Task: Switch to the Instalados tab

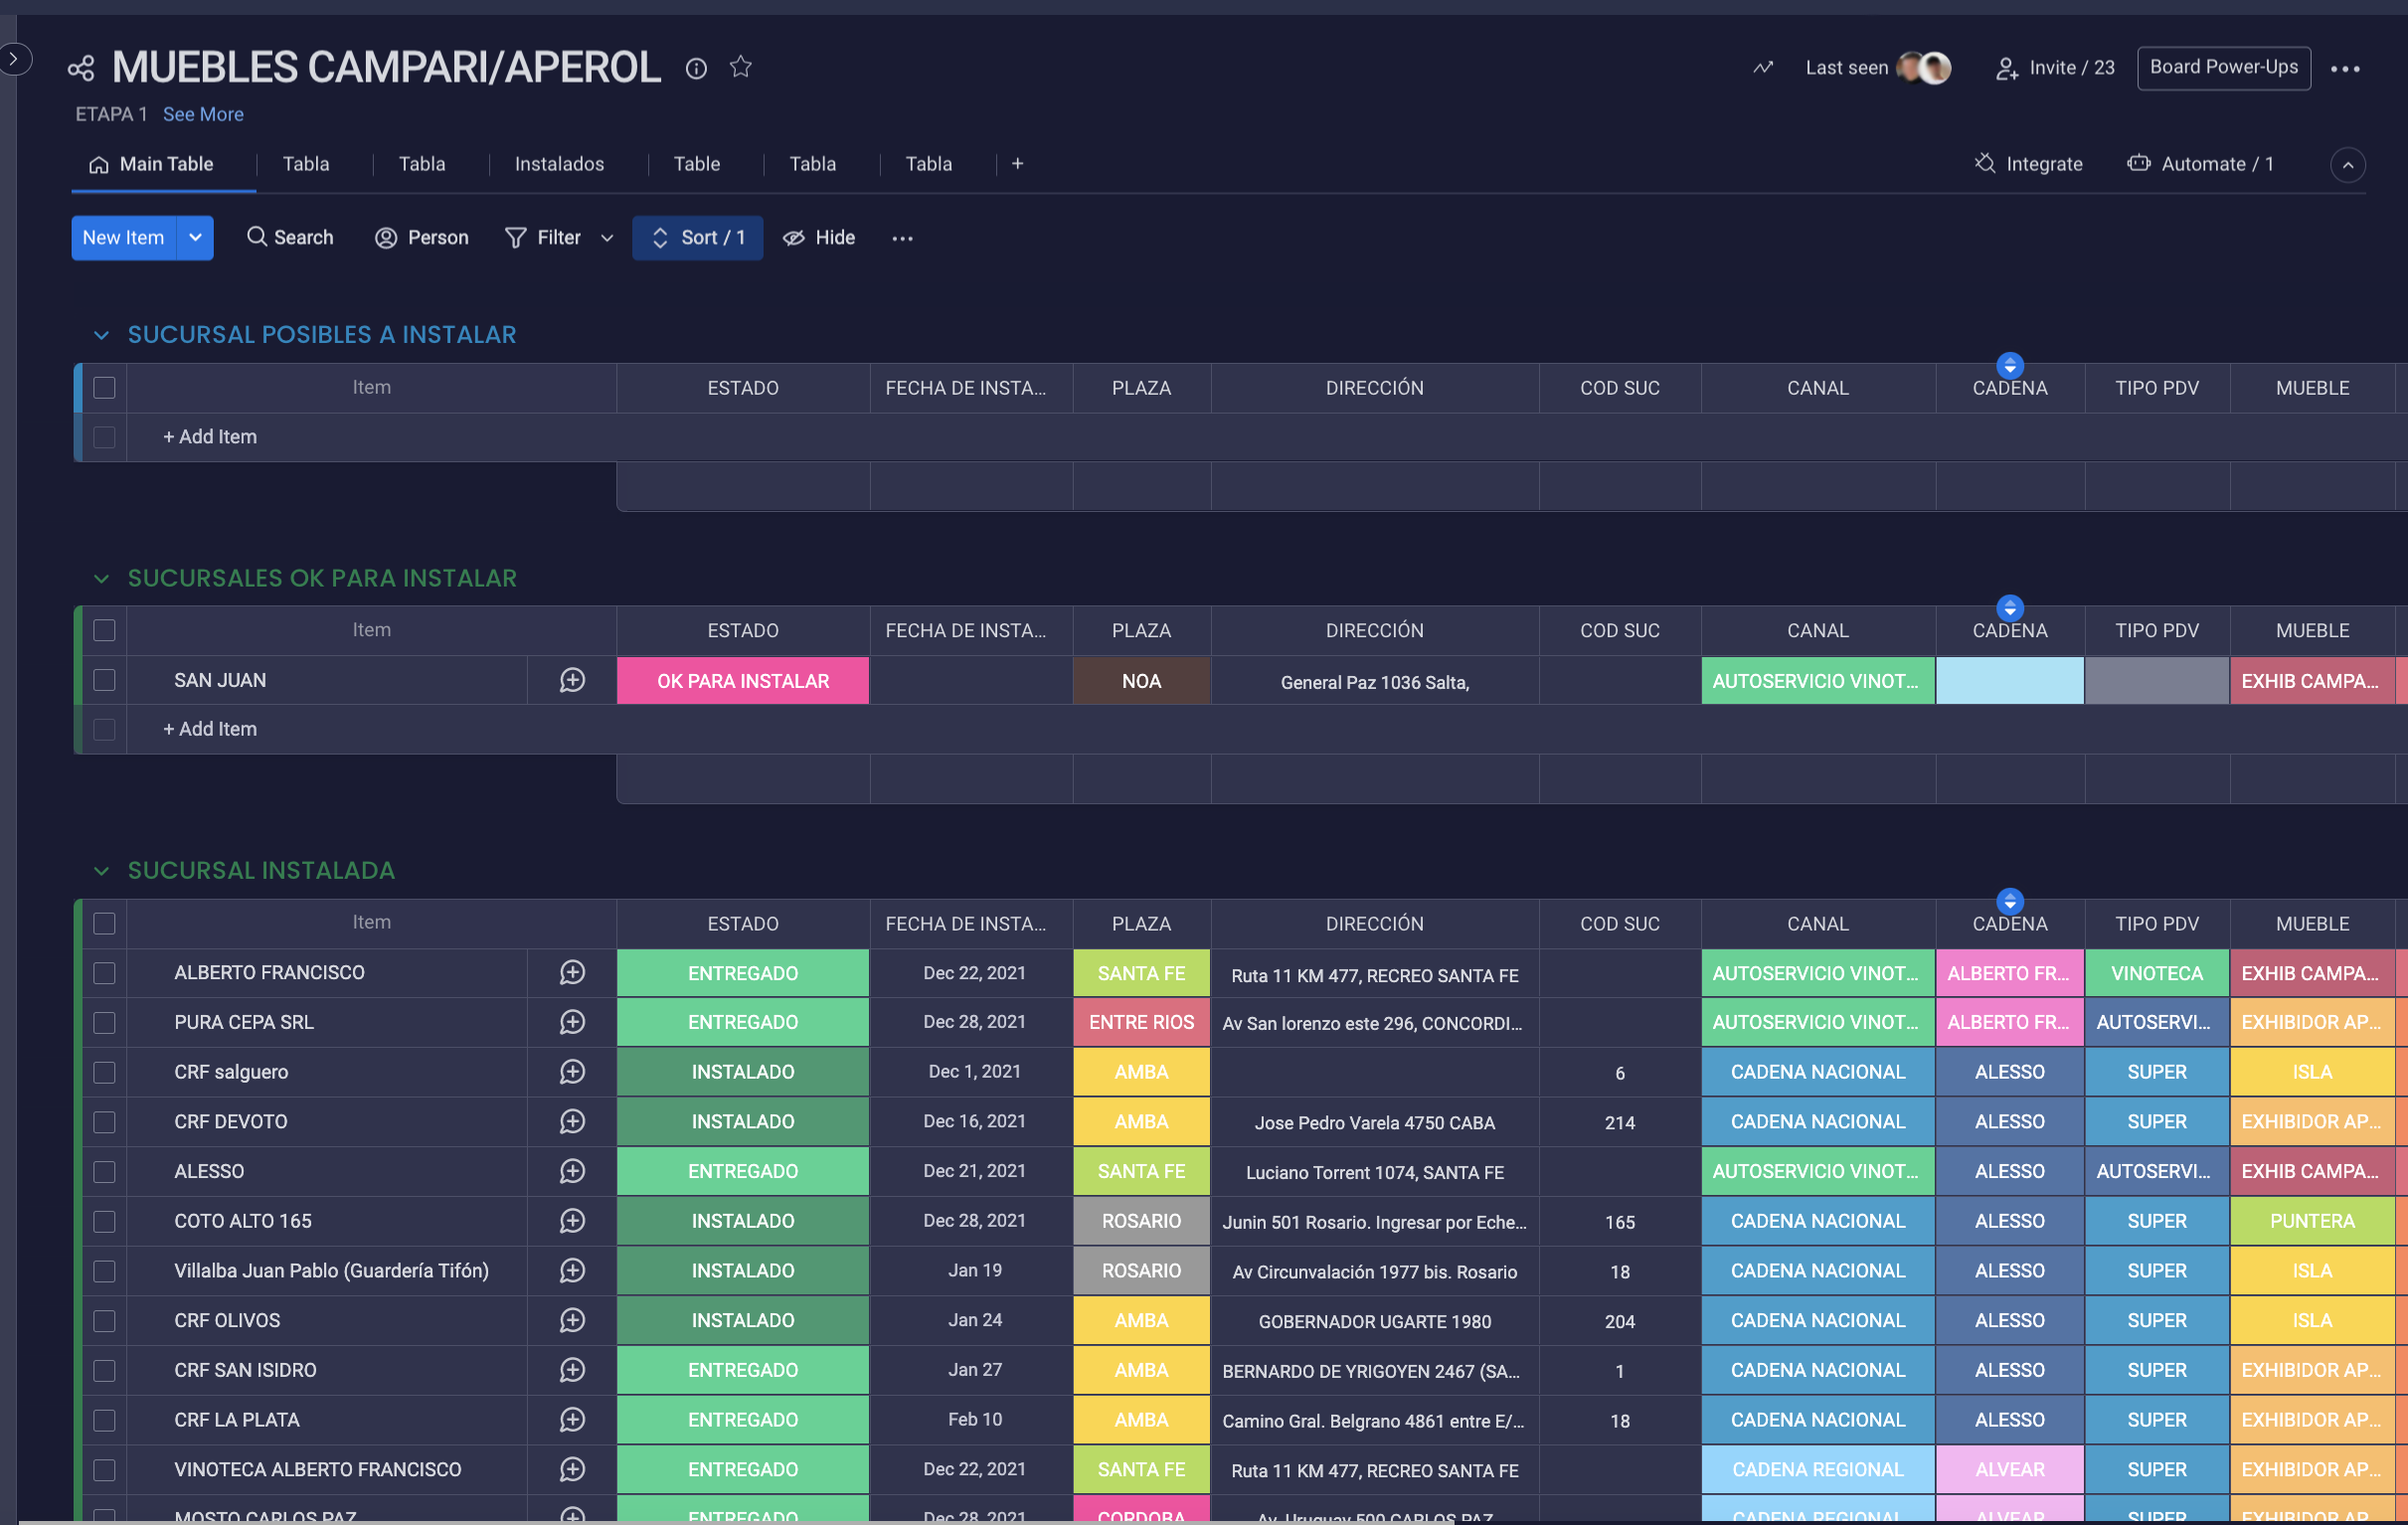Action: (559, 164)
